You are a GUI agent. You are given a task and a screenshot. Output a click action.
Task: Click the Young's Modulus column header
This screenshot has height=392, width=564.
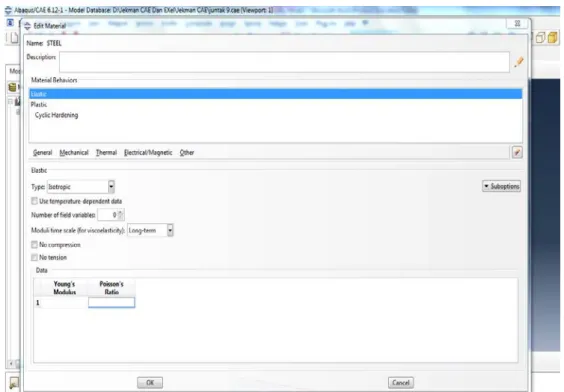click(65, 288)
